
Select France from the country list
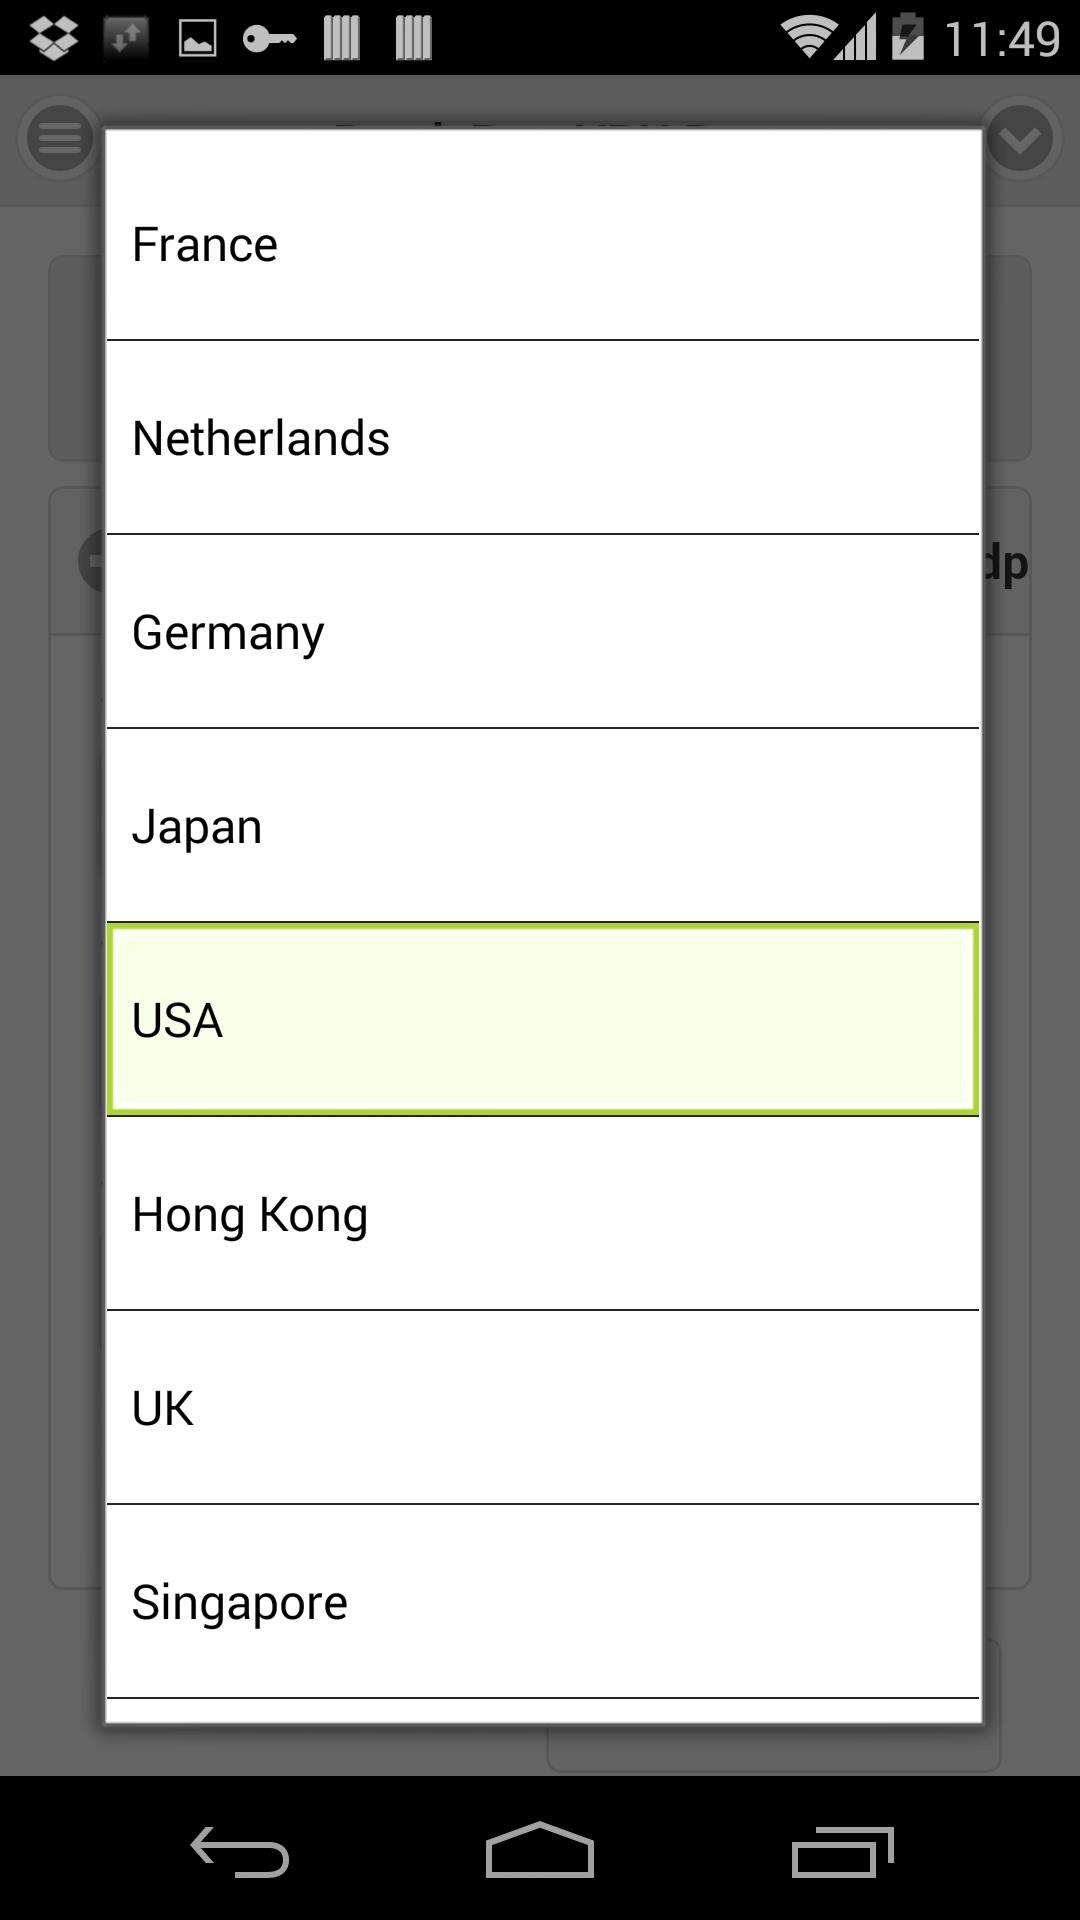point(542,245)
